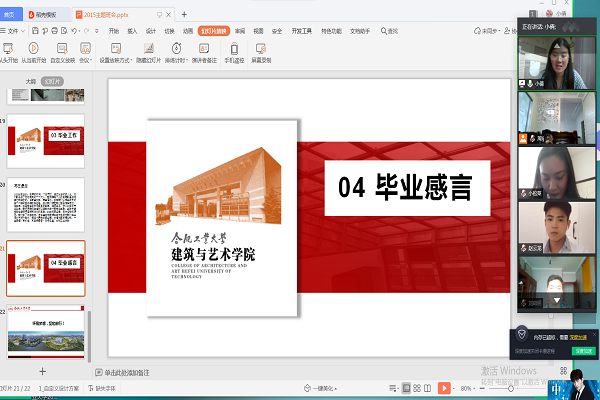The image size is (600, 400).
Task: Open the 插入 ribbon tab
Action: pos(132,31)
